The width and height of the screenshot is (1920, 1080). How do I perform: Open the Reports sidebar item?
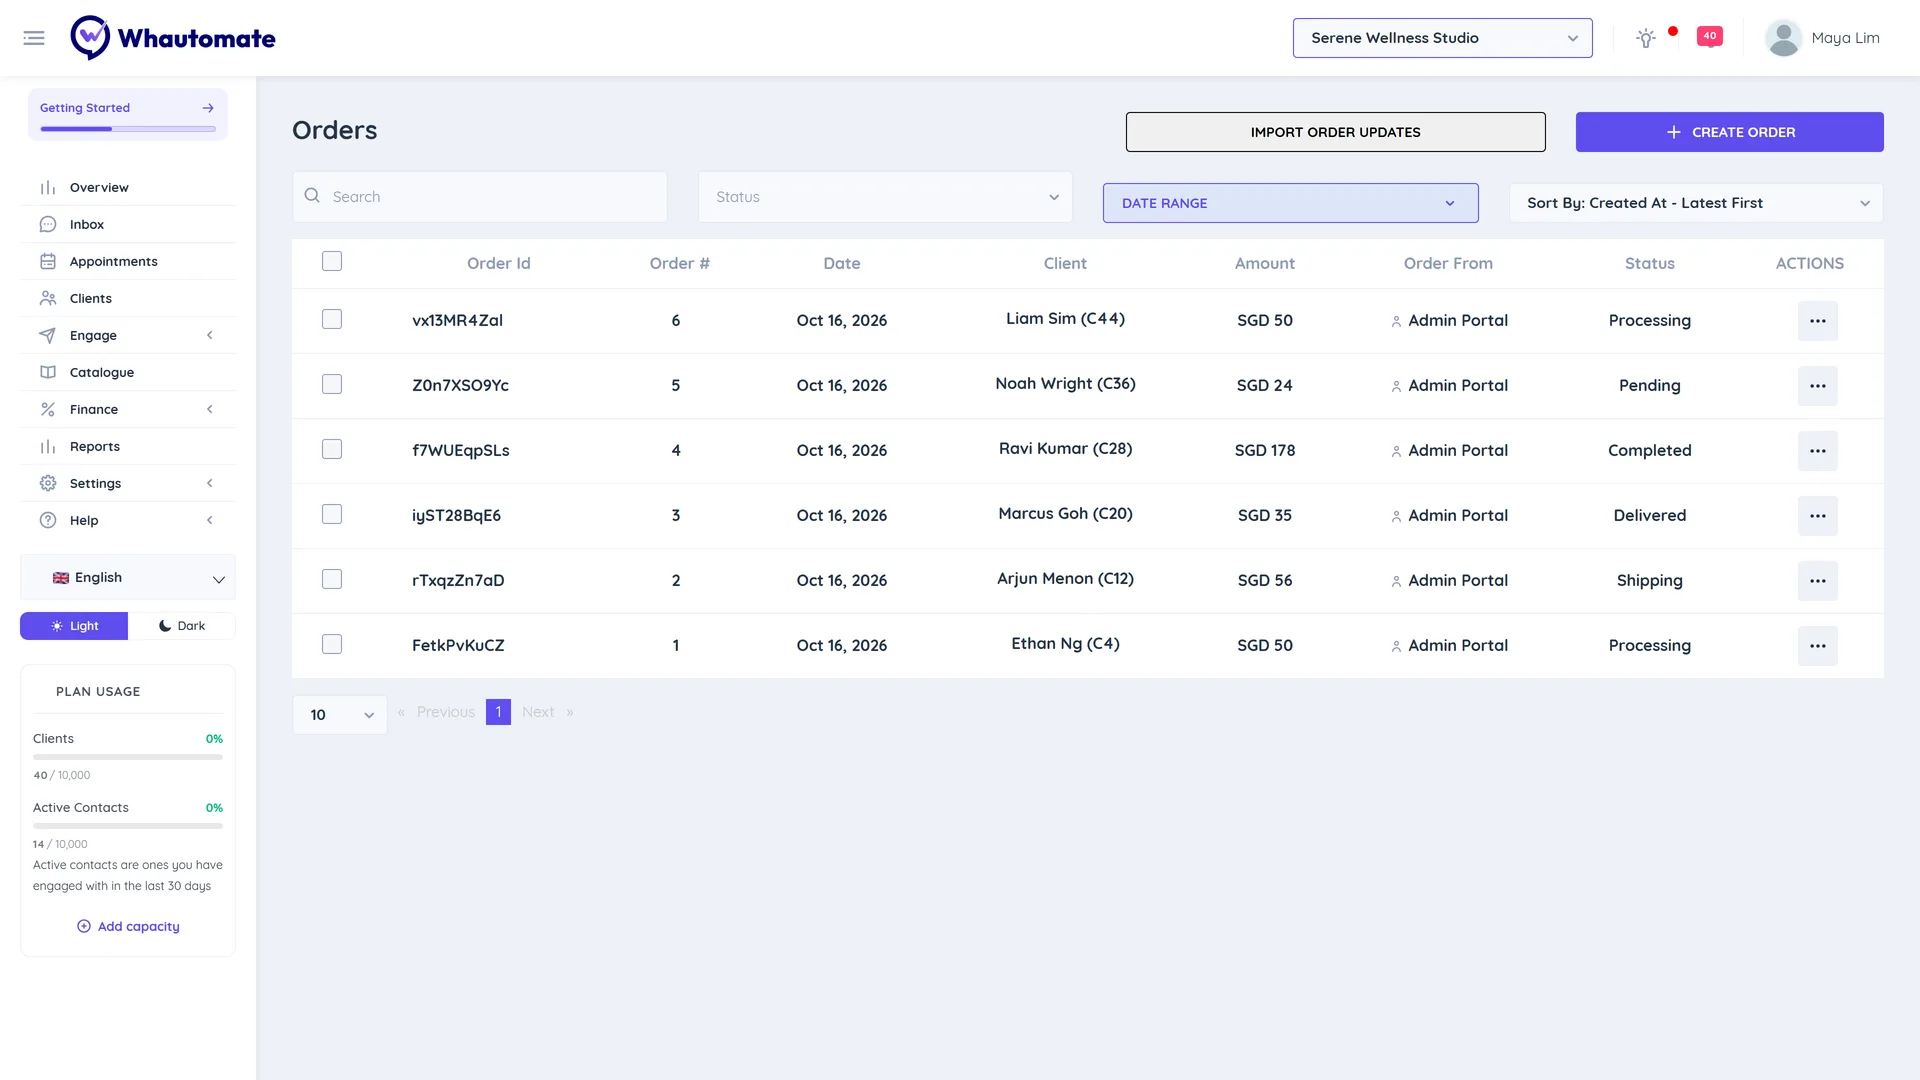coord(128,447)
